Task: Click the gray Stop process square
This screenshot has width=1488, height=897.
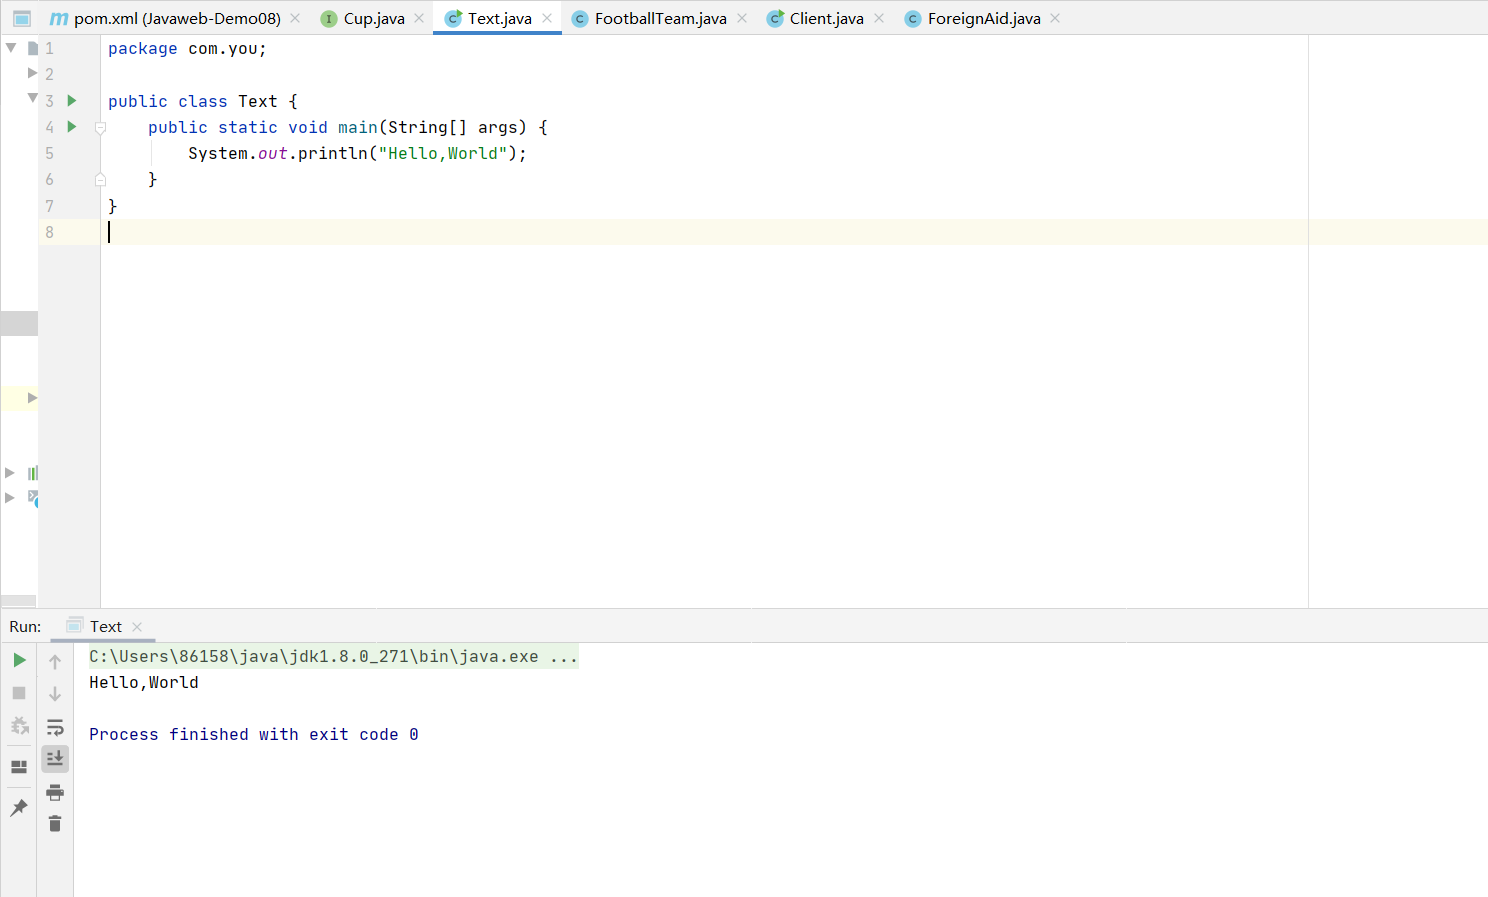Action: [x=19, y=693]
